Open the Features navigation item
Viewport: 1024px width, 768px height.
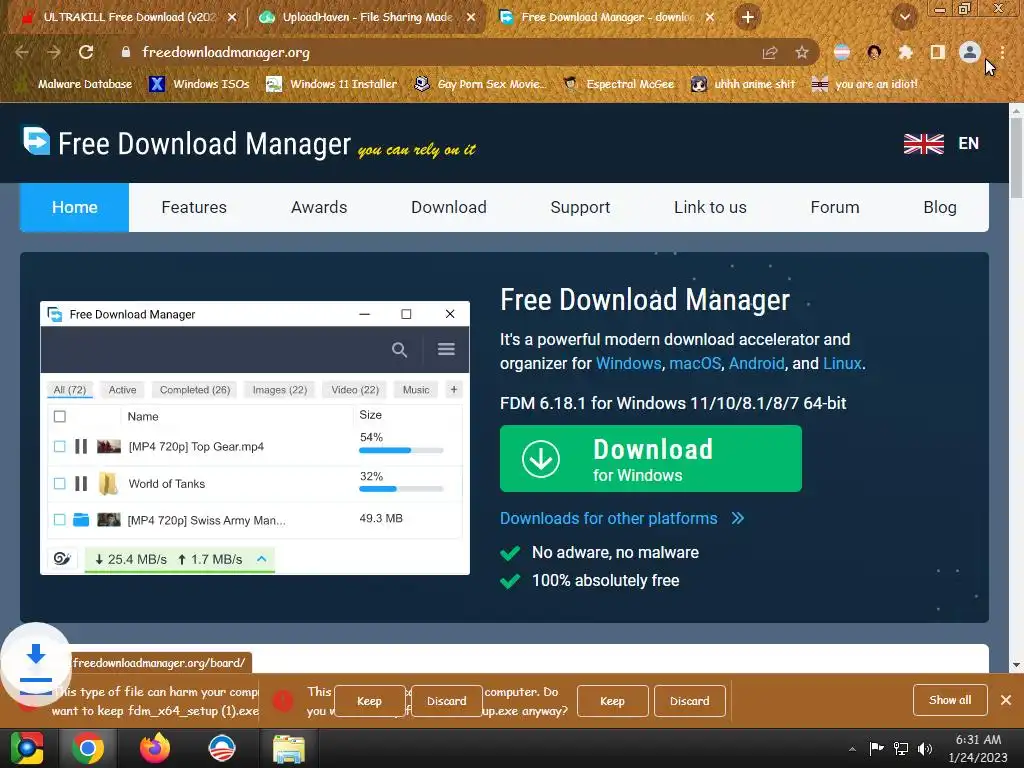[x=194, y=207]
